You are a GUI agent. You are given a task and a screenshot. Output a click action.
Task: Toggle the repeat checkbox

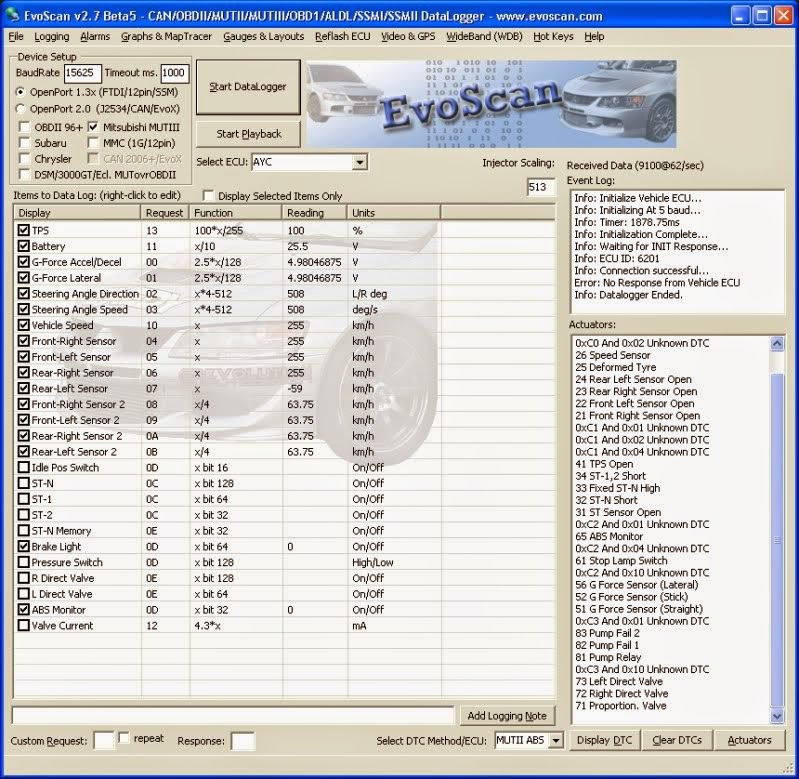[124, 738]
